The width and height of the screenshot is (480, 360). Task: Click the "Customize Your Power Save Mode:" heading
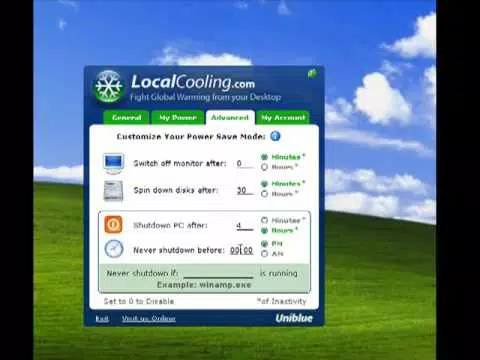(x=191, y=137)
